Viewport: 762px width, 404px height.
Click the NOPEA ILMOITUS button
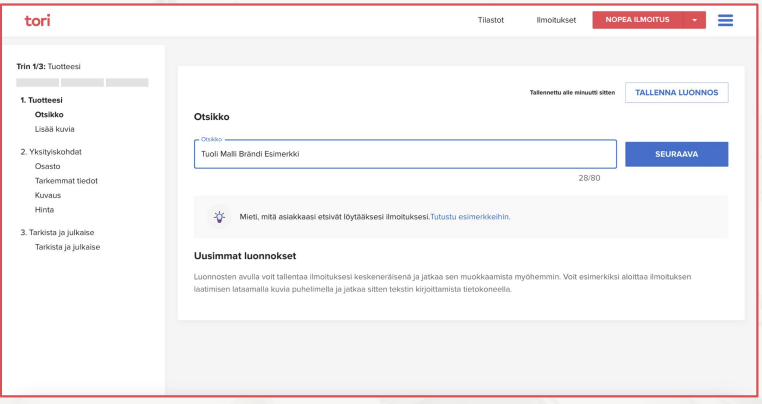[637, 20]
